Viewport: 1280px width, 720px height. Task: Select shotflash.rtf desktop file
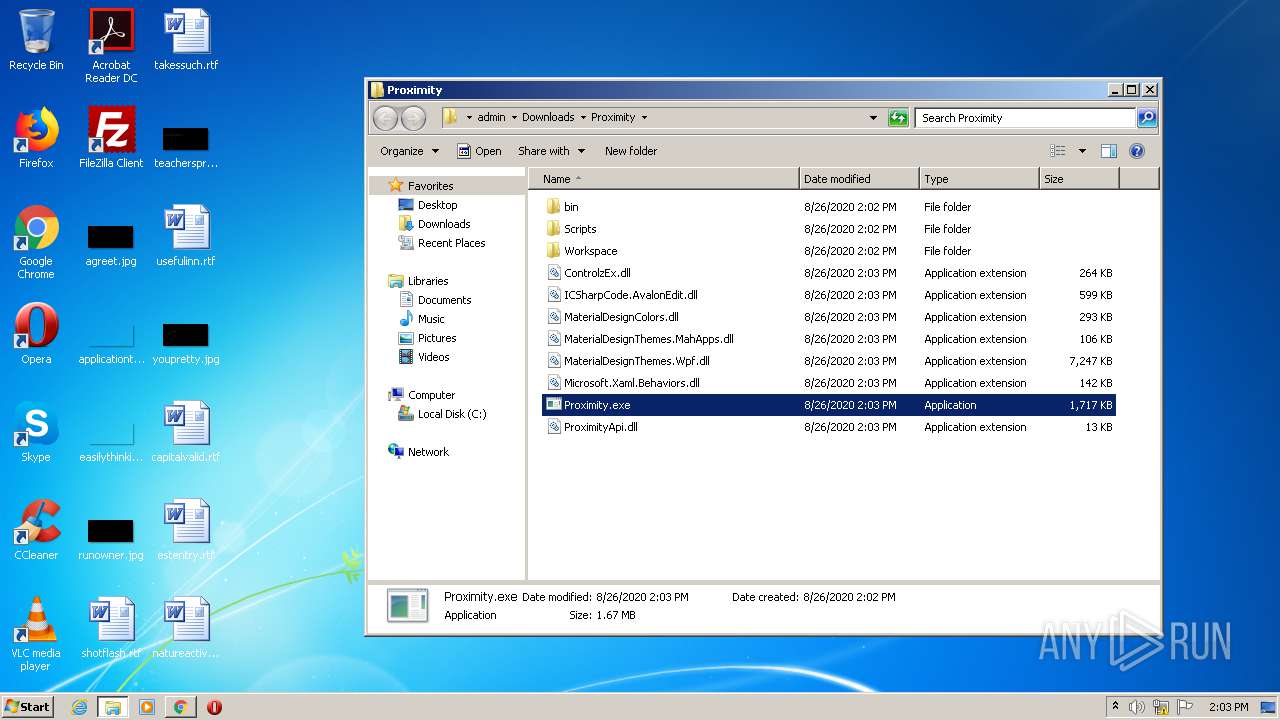(x=111, y=628)
